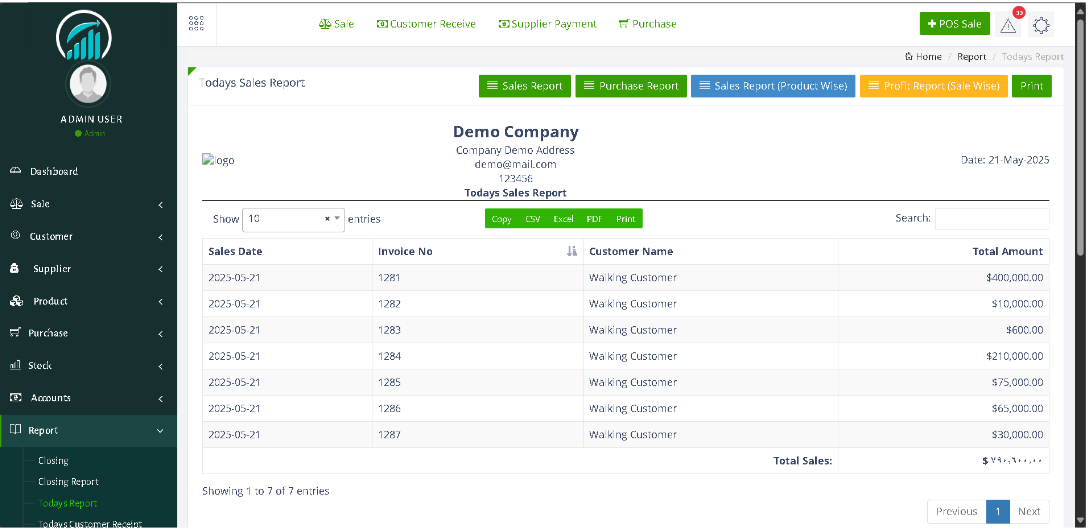This screenshot has height=530, width=1090.
Task: Collapse the Report sidebar menu chevron
Action: (161, 431)
